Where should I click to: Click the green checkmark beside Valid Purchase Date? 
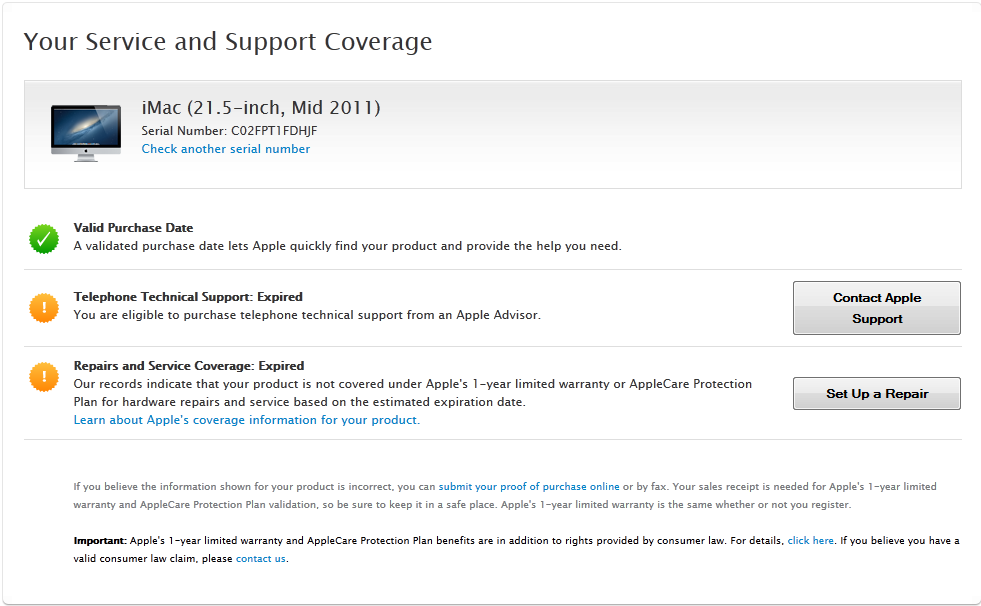(x=44, y=238)
